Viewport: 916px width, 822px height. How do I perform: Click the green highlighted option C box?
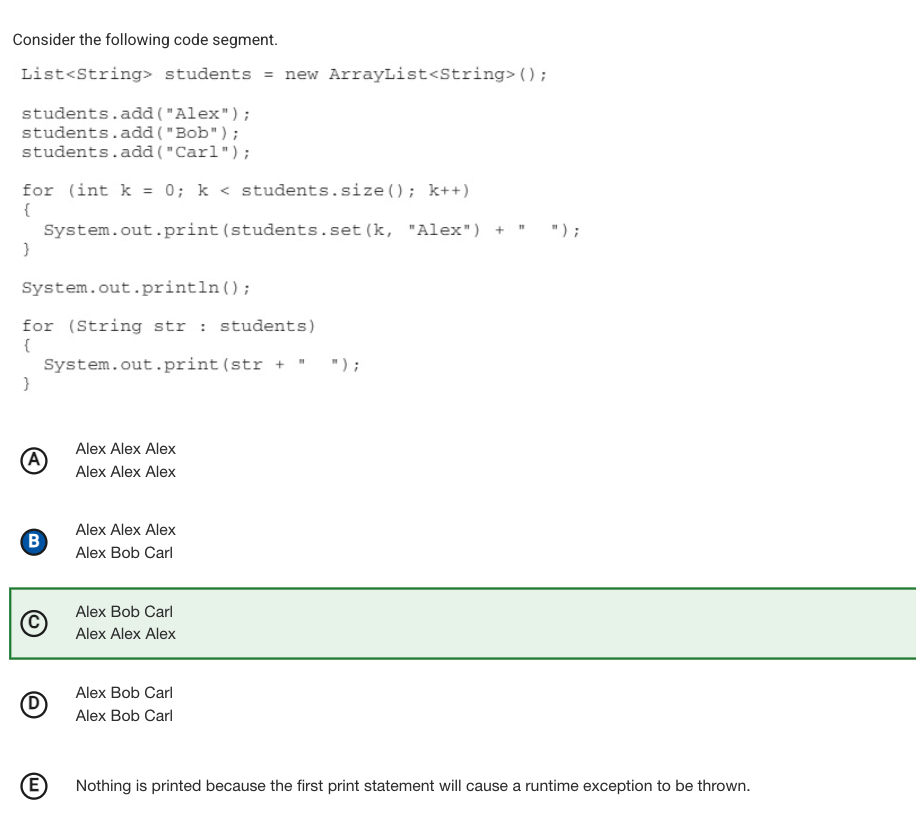coord(463,623)
